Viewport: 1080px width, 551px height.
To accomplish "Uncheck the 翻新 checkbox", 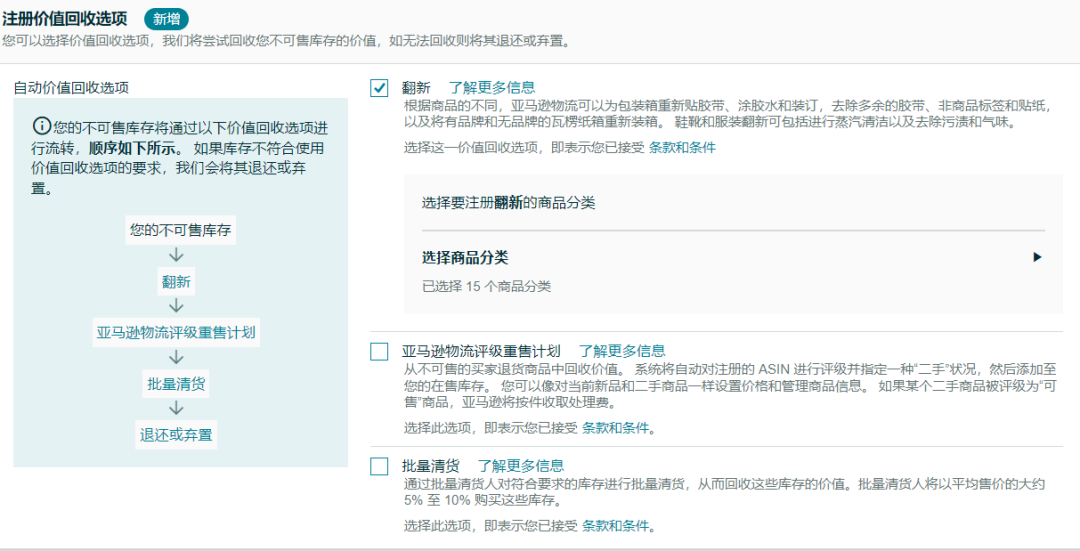I will [x=379, y=88].
